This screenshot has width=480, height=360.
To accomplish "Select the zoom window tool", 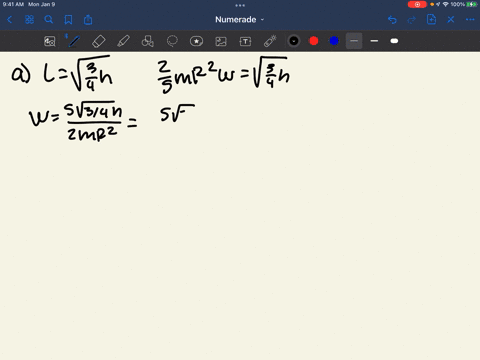I will tap(50, 41).
